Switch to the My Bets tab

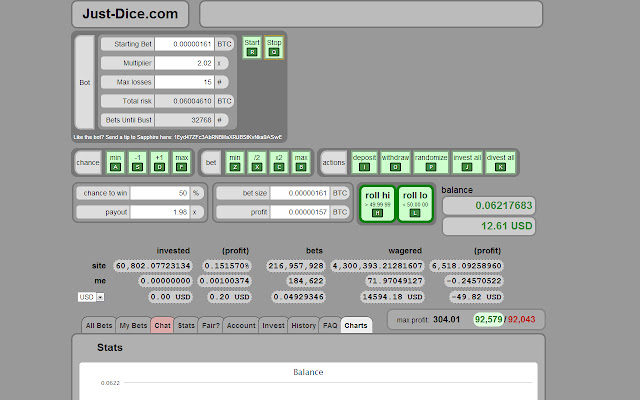point(133,325)
